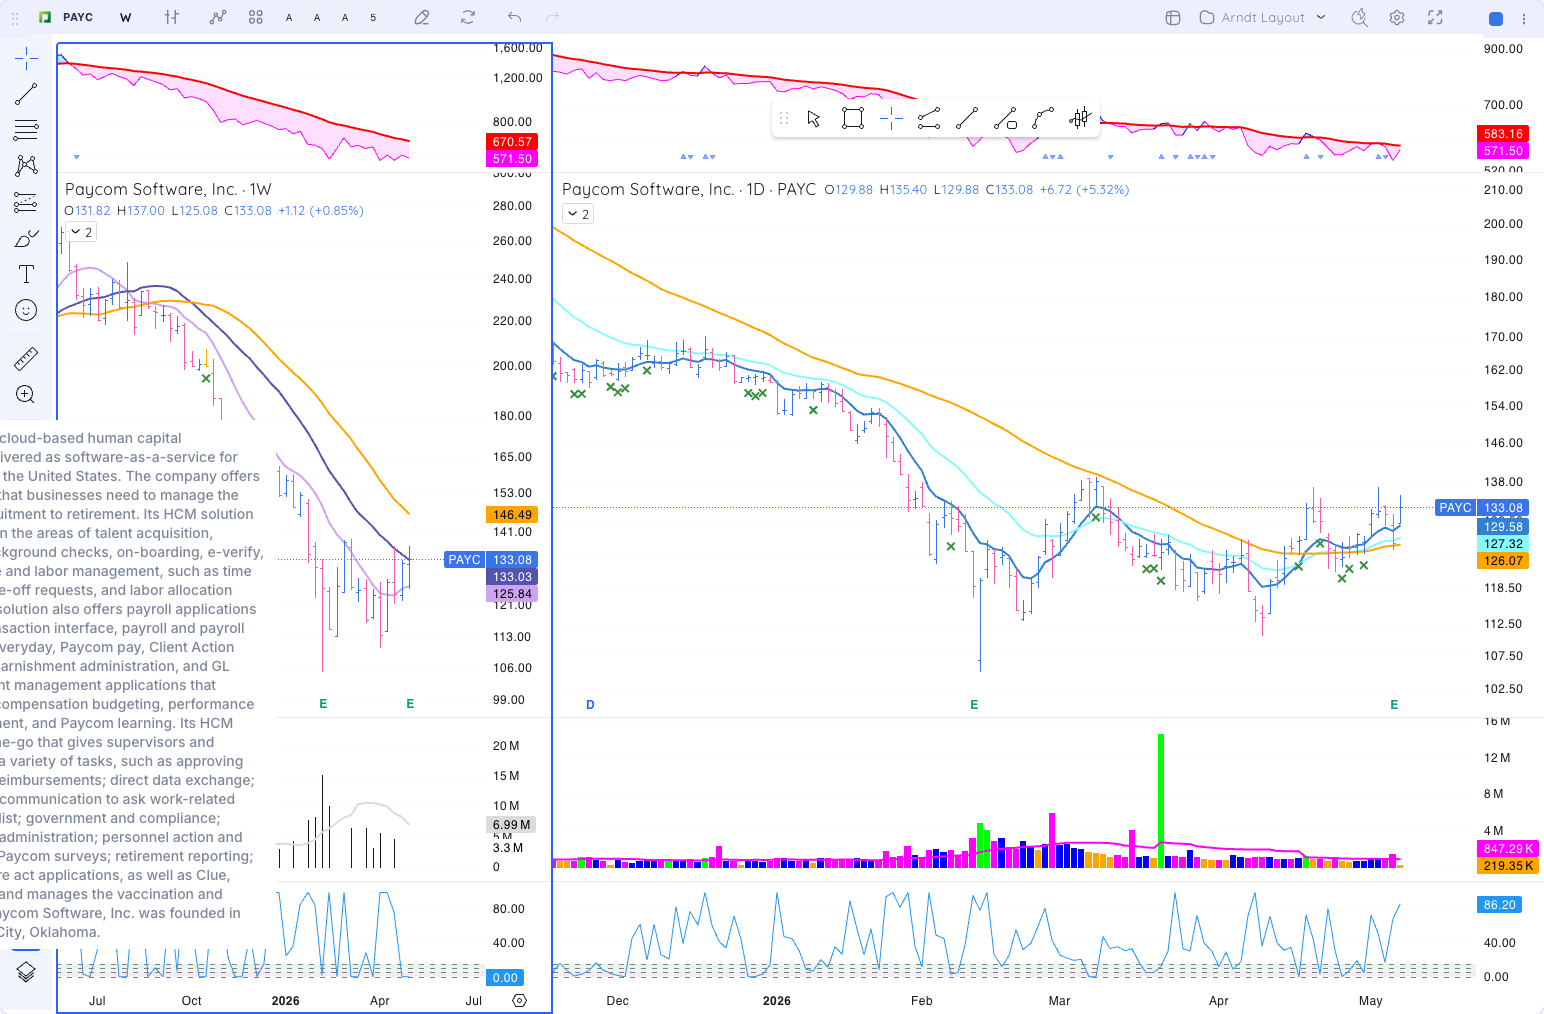1544x1014 pixels.
Task: Select parallel channel tool in floating toolbar
Action: point(929,119)
